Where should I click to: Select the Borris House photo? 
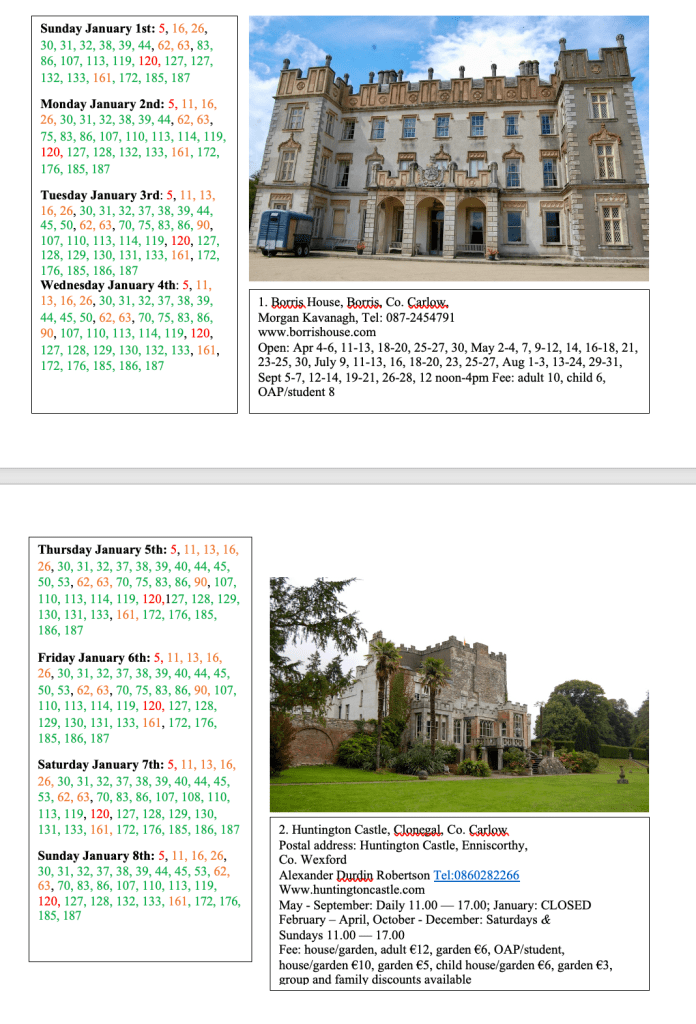pyautogui.click(x=448, y=148)
